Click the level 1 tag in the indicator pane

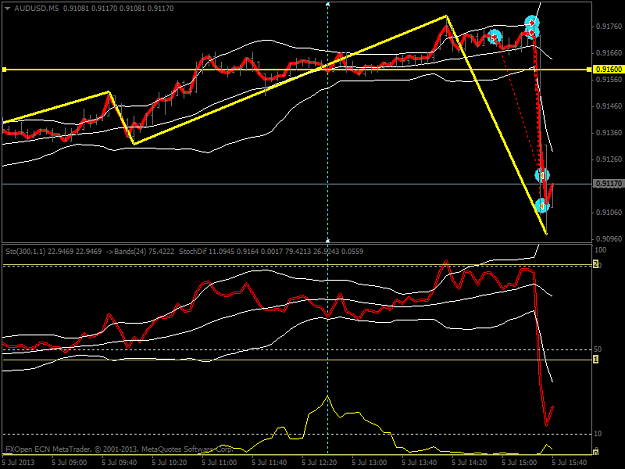tap(596, 359)
